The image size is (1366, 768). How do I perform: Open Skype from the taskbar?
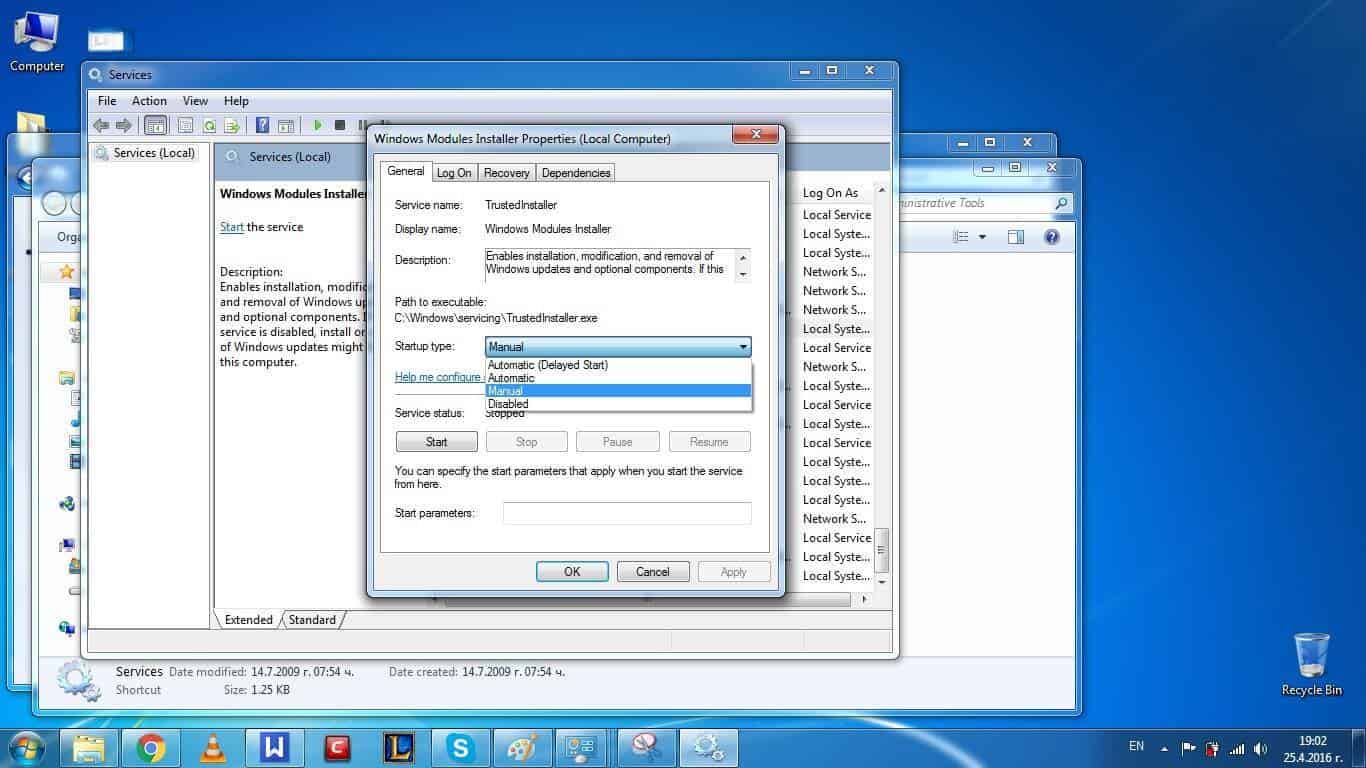tap(460, 747)
